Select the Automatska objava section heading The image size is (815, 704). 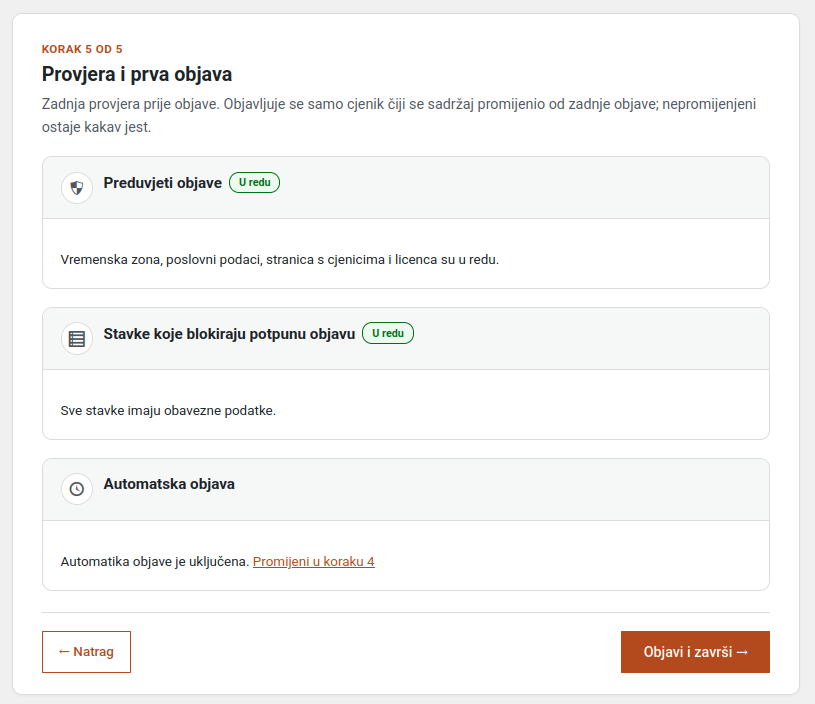click(x=169, y=484)
